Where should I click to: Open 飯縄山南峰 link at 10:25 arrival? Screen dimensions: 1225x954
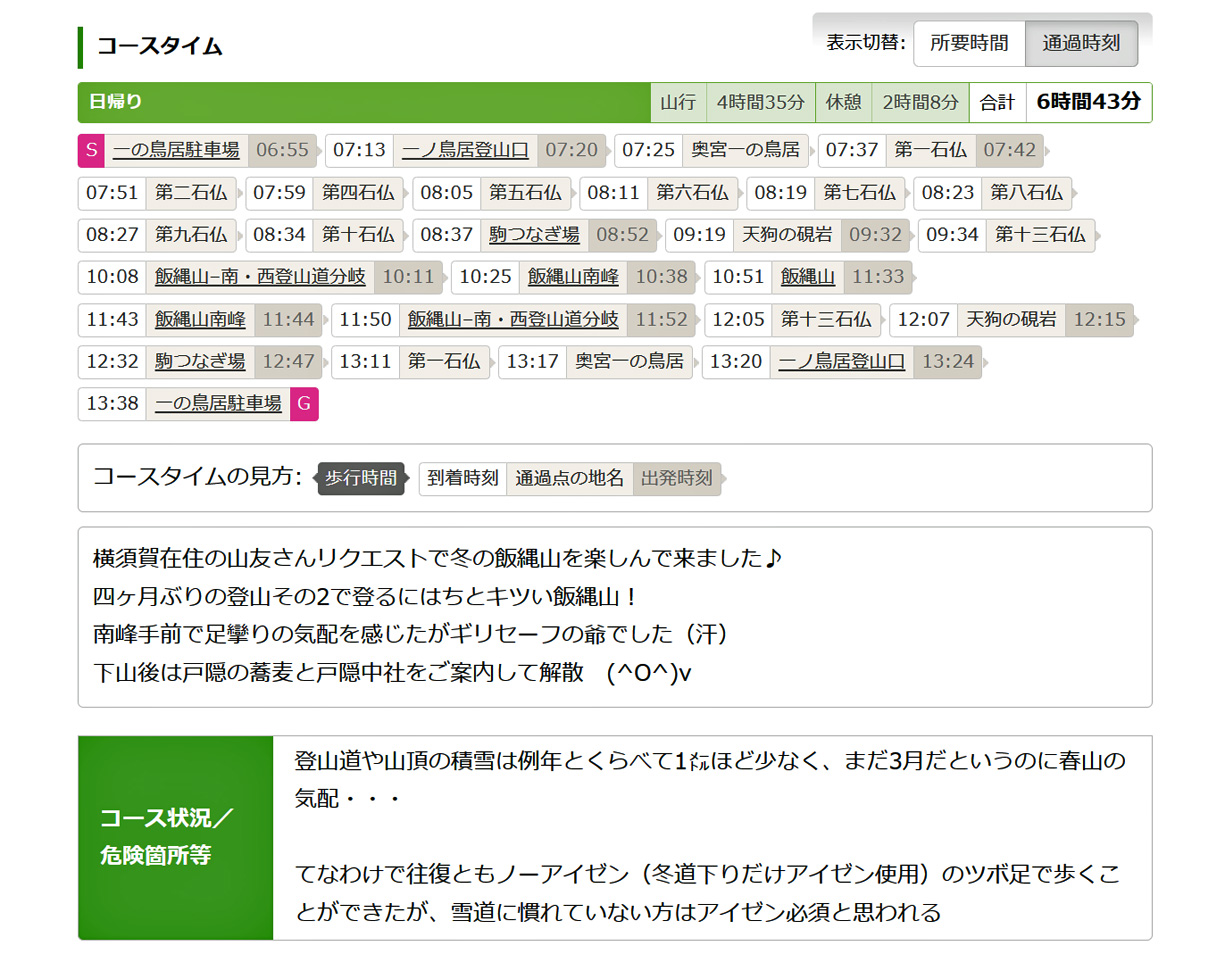tap(573, 277)
